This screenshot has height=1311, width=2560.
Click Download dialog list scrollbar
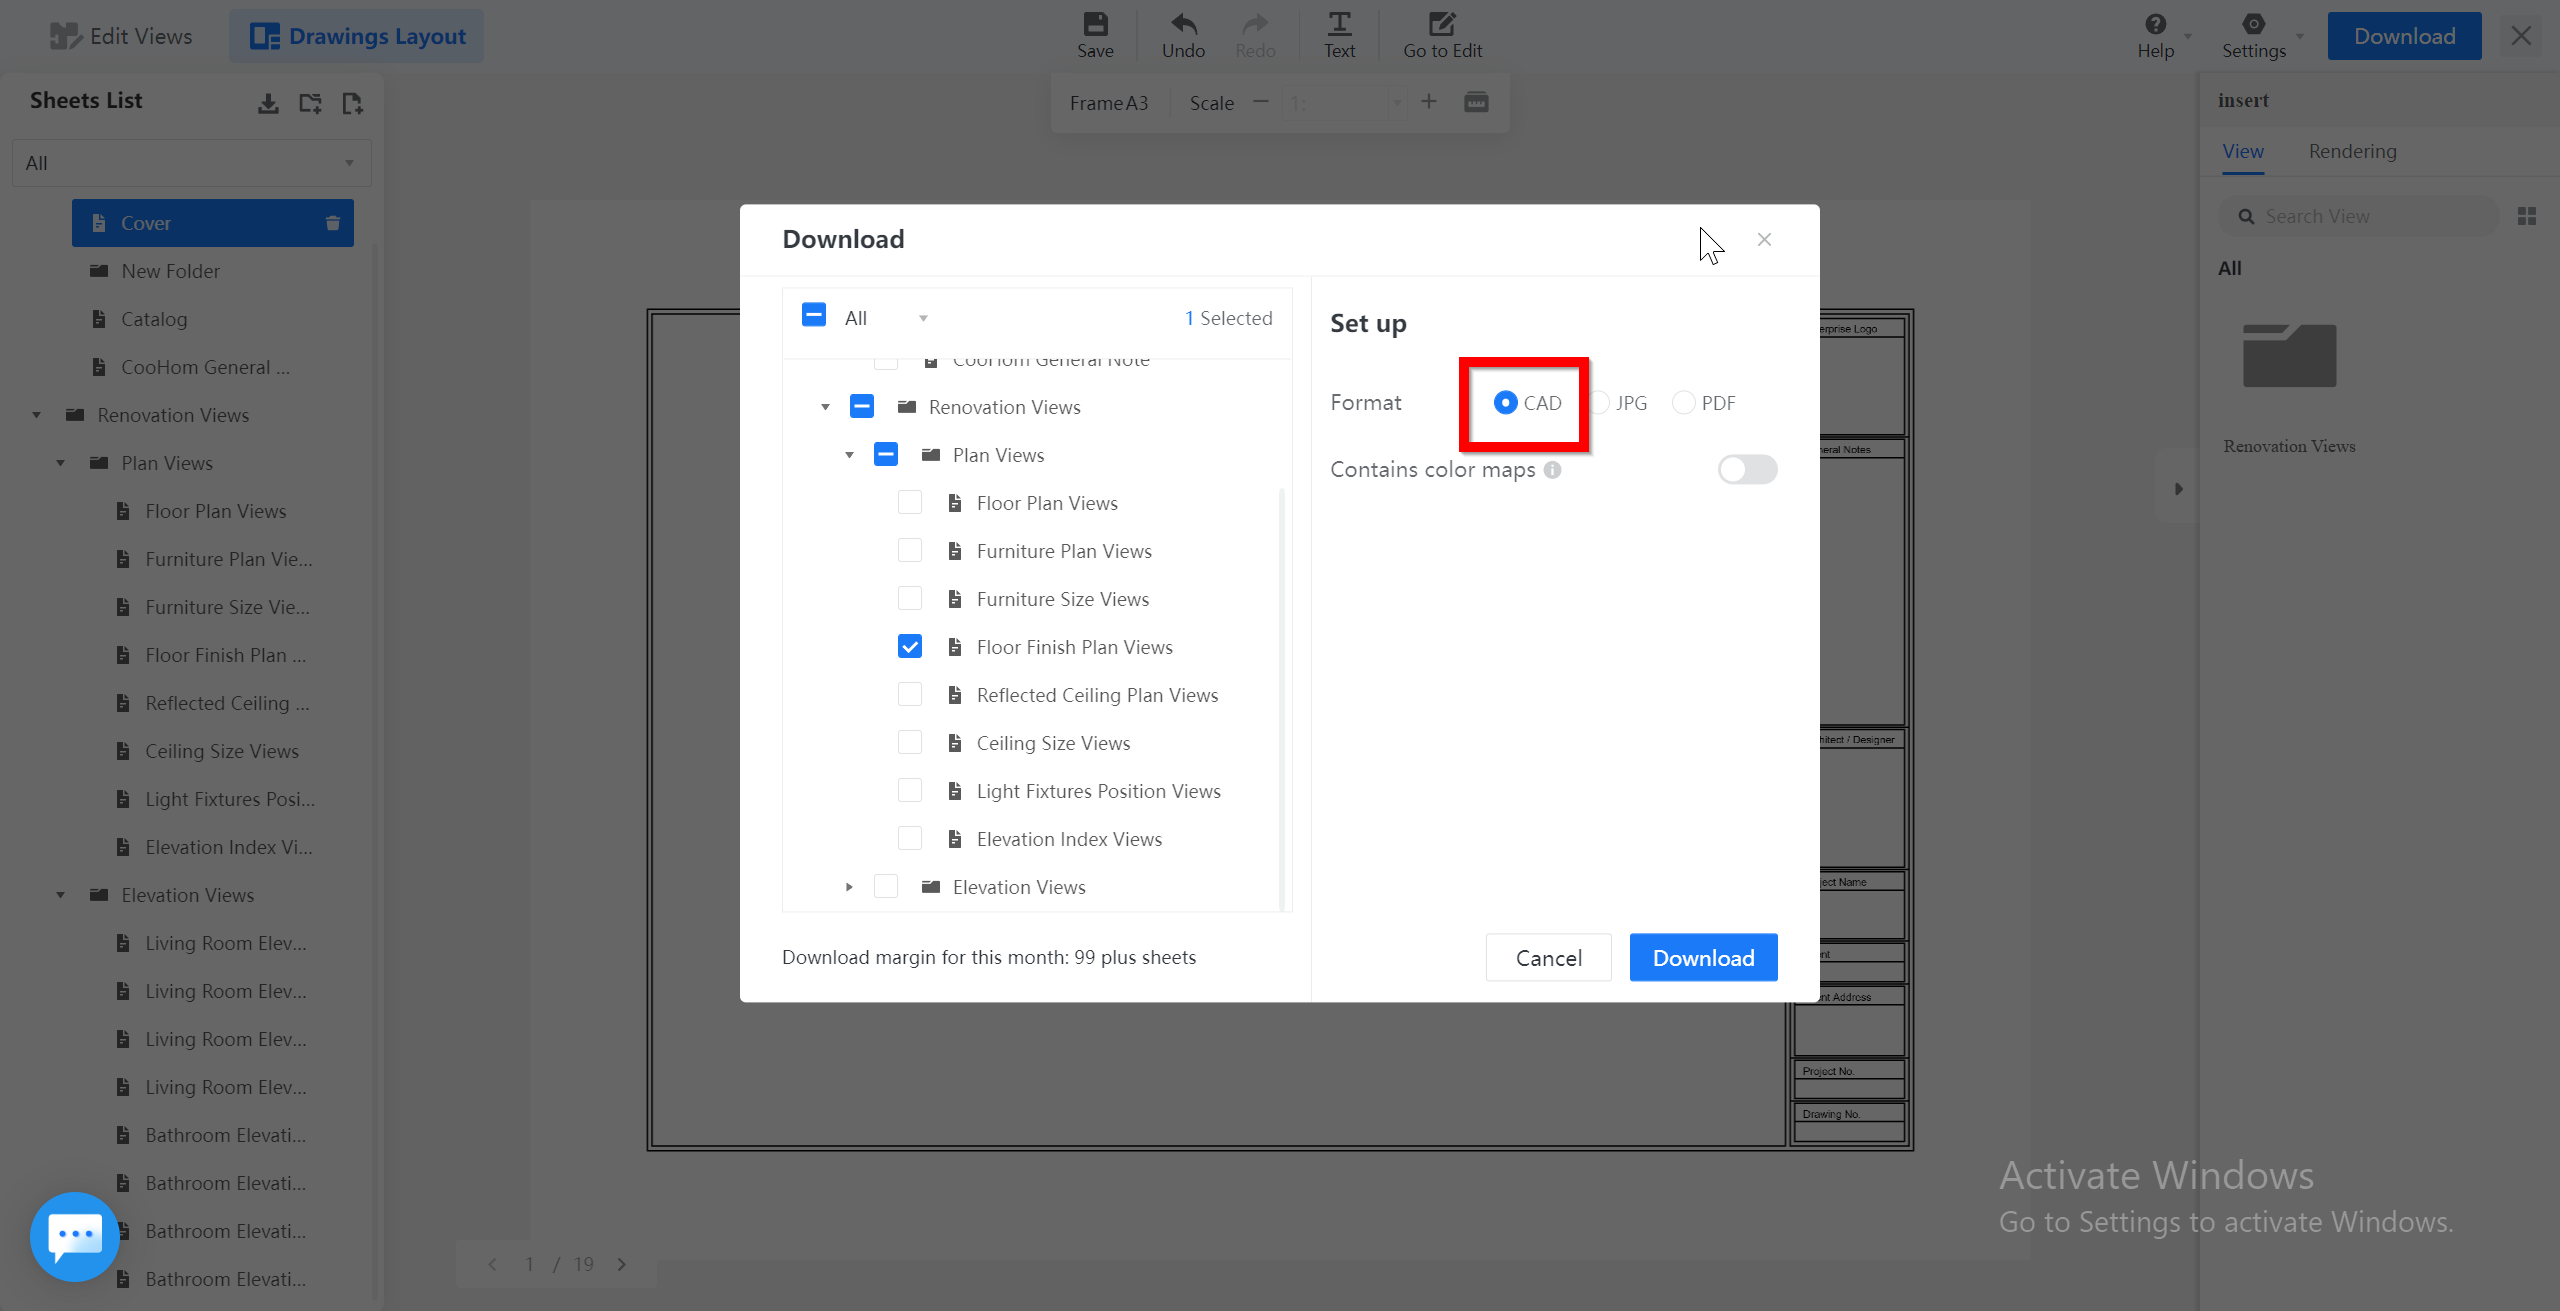pos(1281,700)
